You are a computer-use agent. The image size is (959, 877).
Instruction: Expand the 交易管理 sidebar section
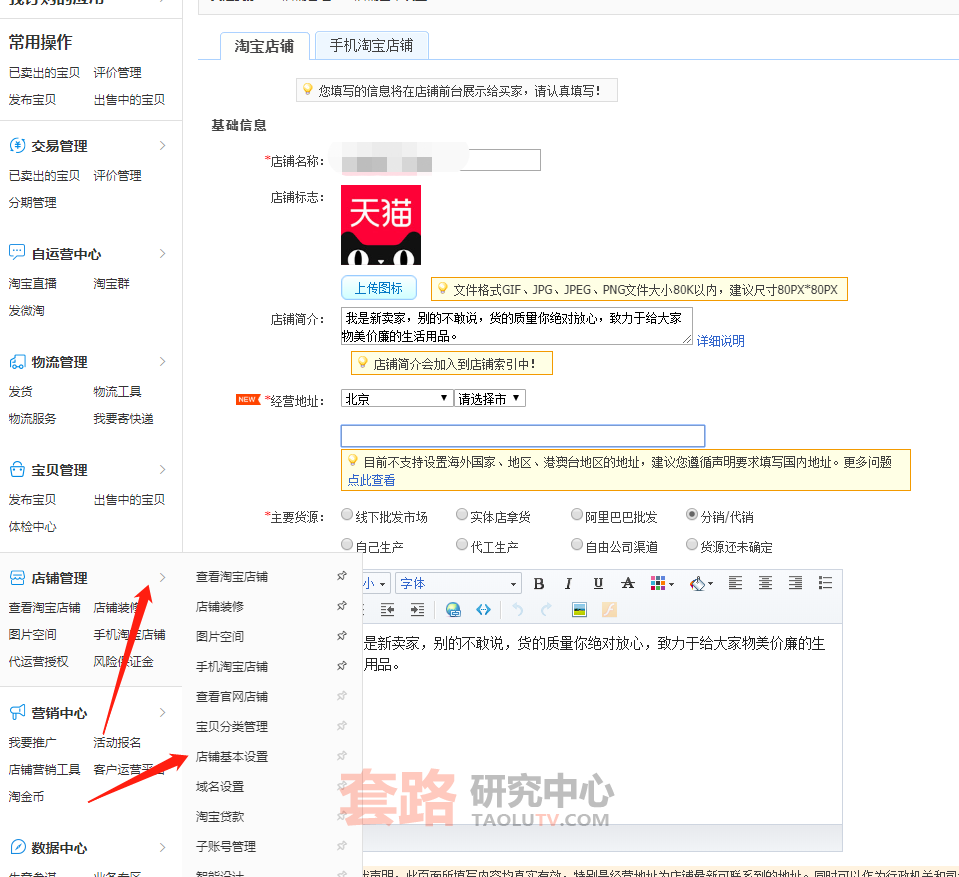click(162, 146)
